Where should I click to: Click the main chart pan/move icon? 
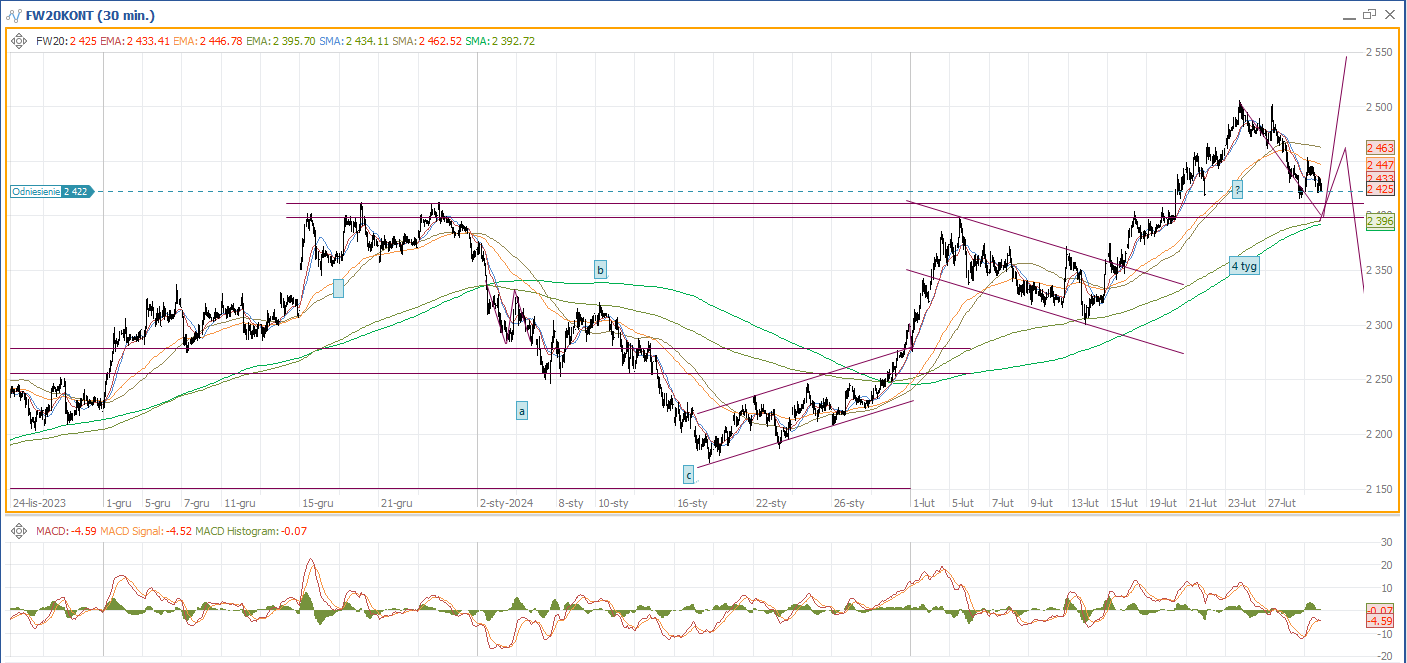(x=18, y=41)
